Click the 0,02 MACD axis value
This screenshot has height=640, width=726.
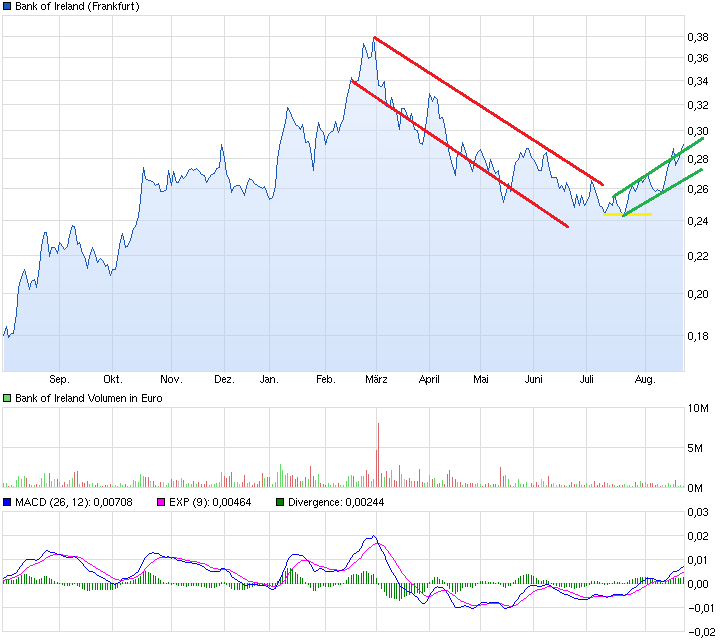click(x=698, y=536)
